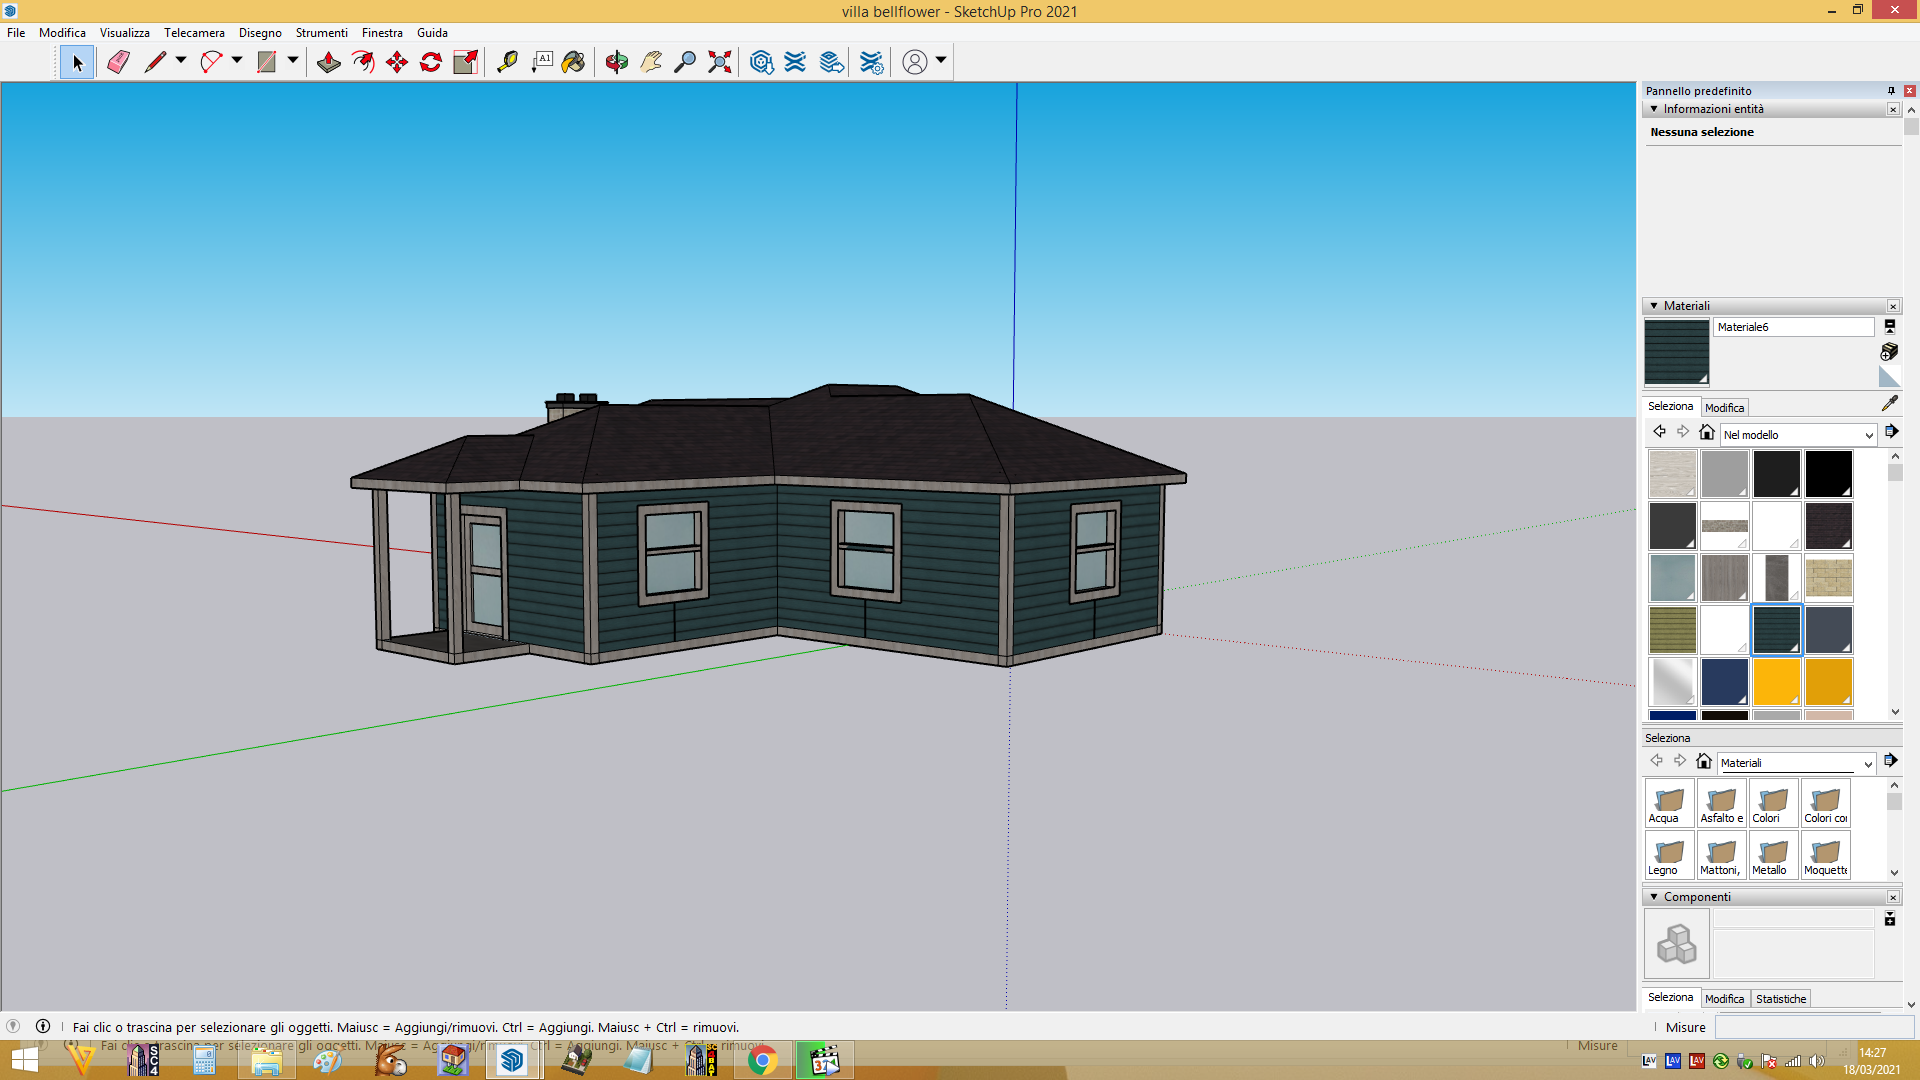Select the beige brick texture swatch
Screen dimensions: 1920x1080
[x=1828, y=578]
